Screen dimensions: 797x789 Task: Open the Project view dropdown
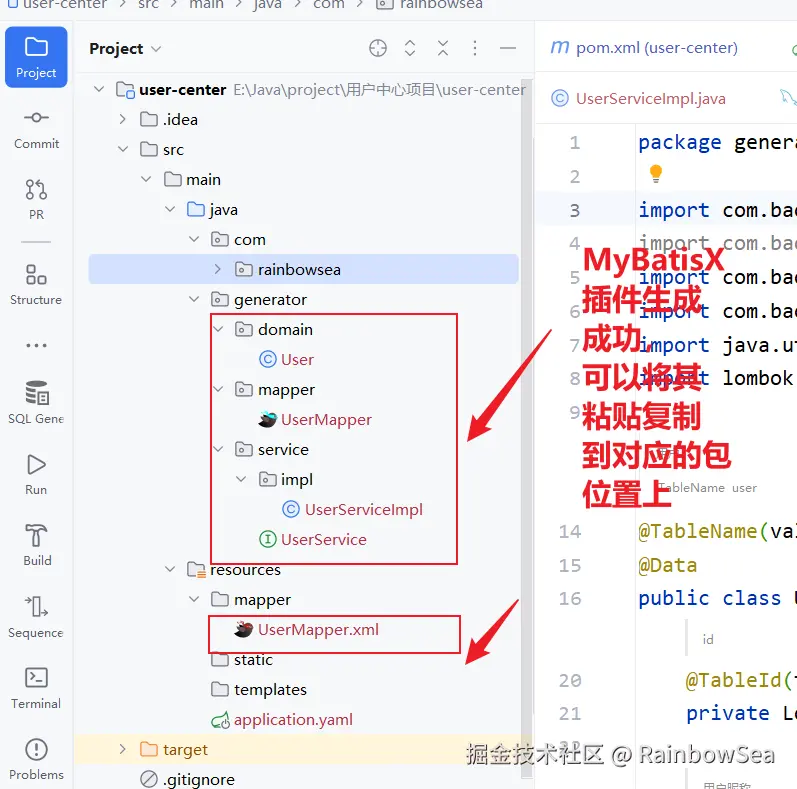125,49
